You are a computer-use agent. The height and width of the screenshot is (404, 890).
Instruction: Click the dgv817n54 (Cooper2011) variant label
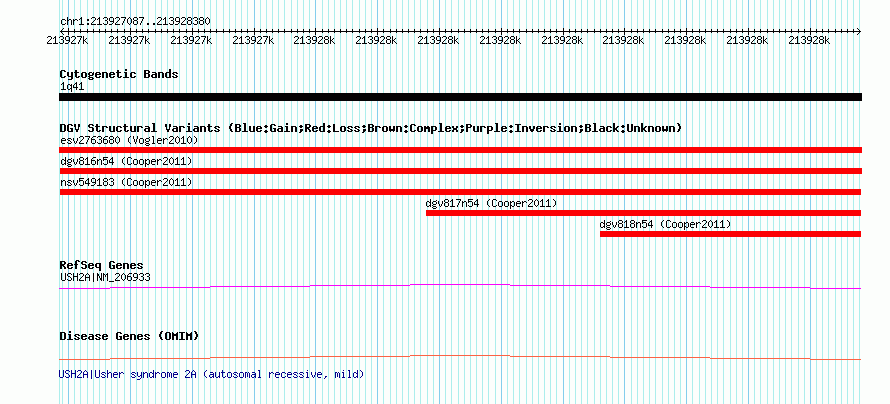tap(492, 203)
